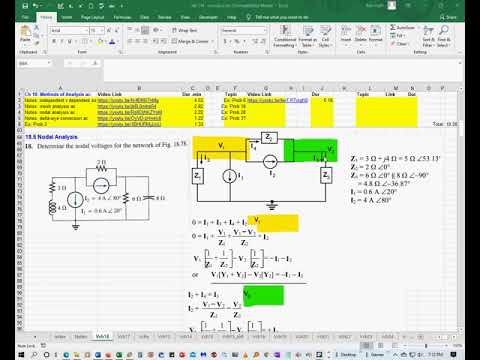Open the Name Box dropdown arrow
The image size is (480, 360).
(x=49, y=63)
